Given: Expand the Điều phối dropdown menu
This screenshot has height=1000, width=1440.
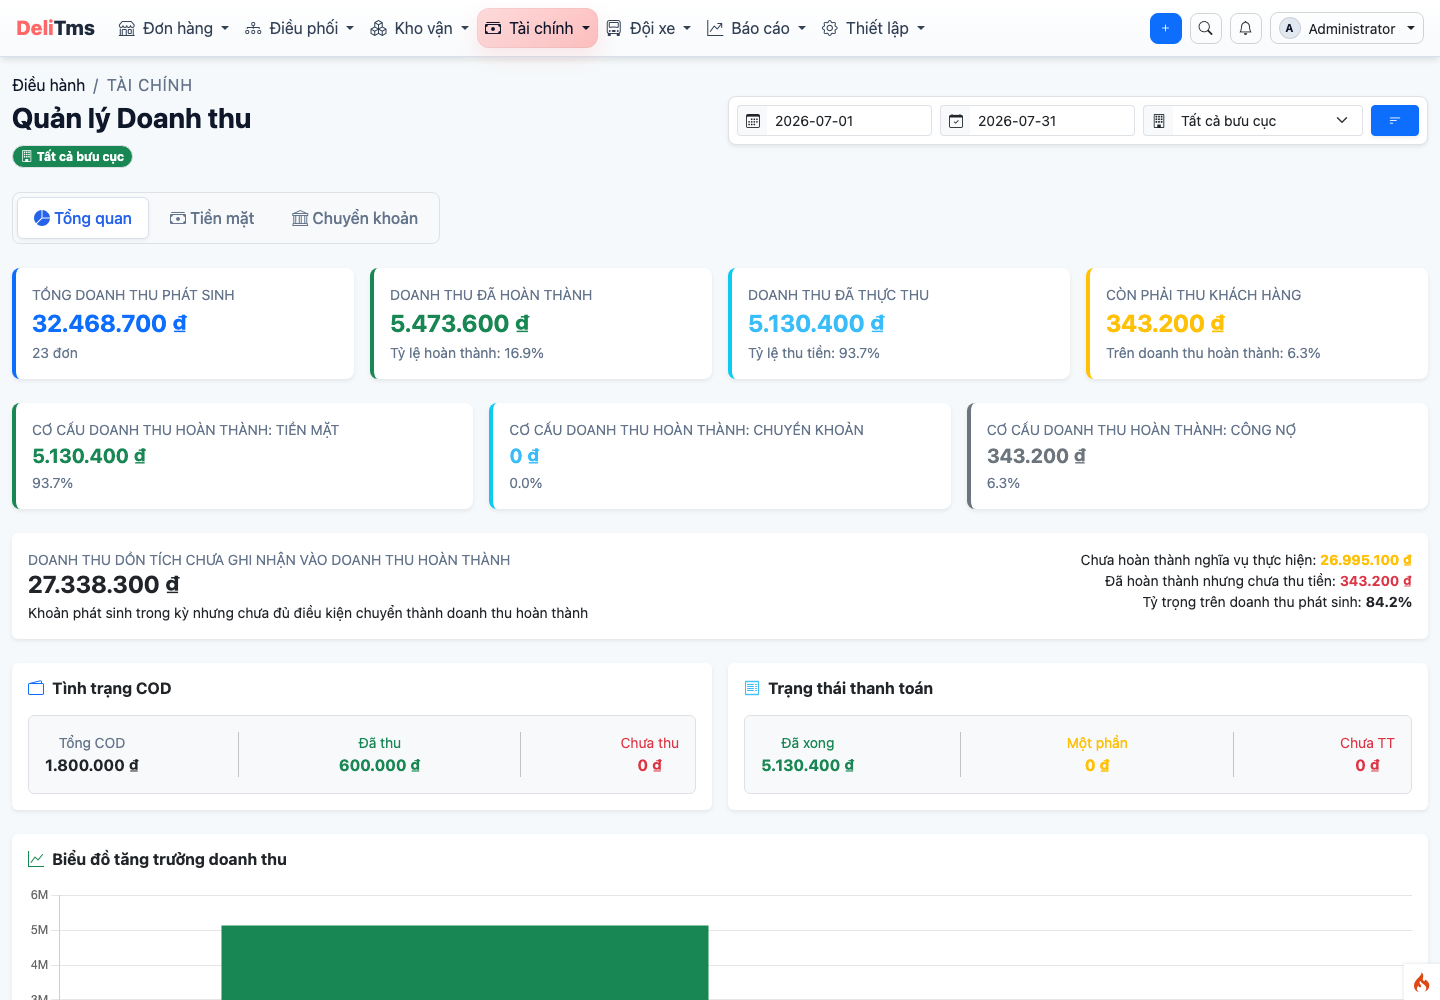Looking at the screenshot, I should (300, 28).
